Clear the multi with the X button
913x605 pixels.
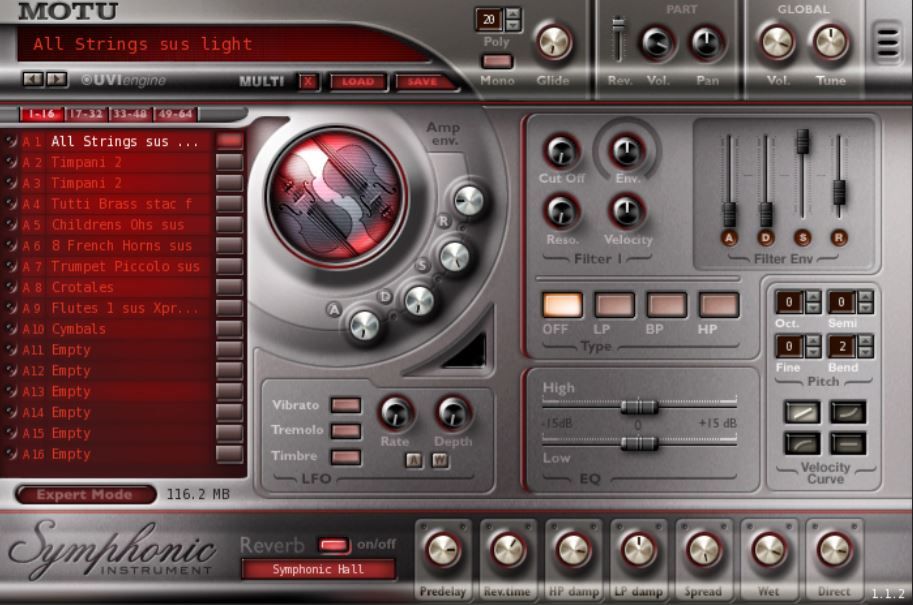tap(308, 82)
